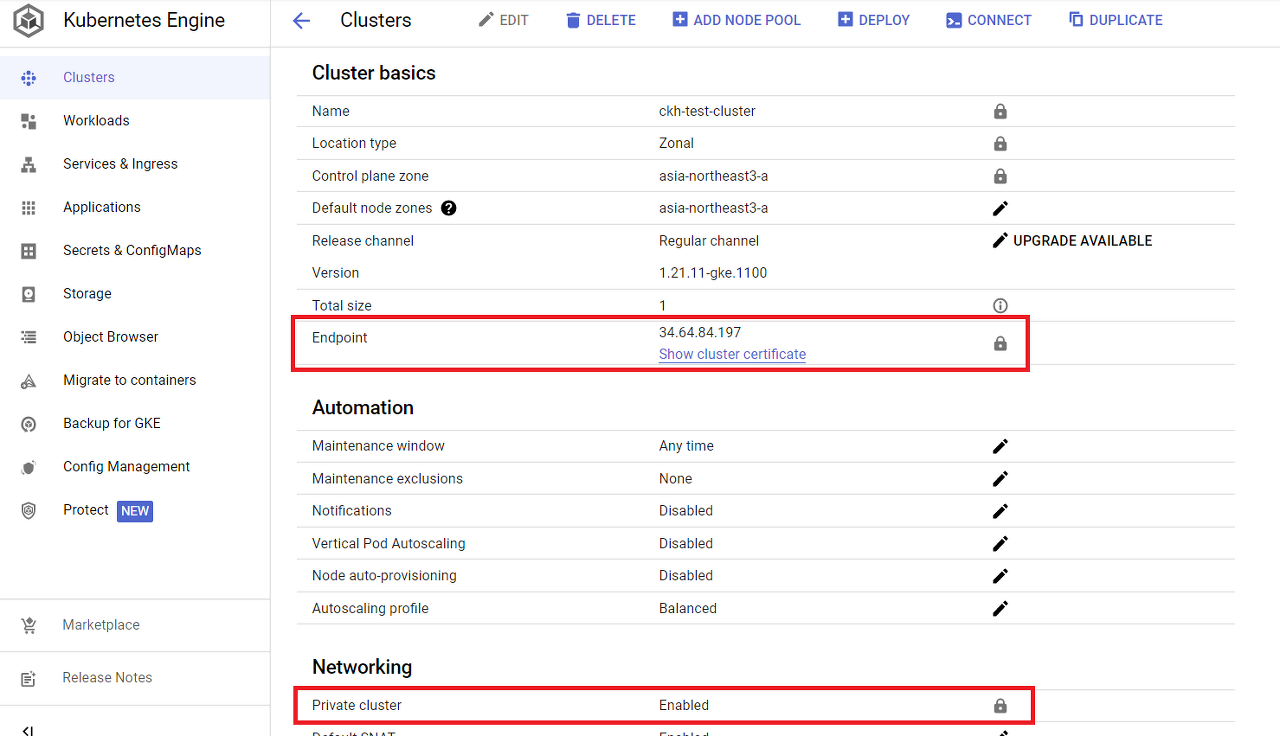Open Services & Ingress in sidebar

tap(135, 164)
